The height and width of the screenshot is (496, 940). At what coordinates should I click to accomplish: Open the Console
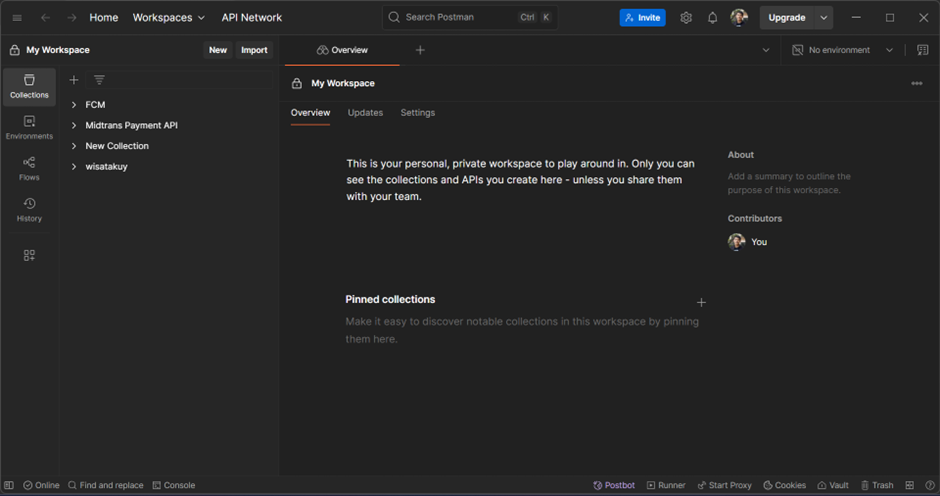(174, 485)
